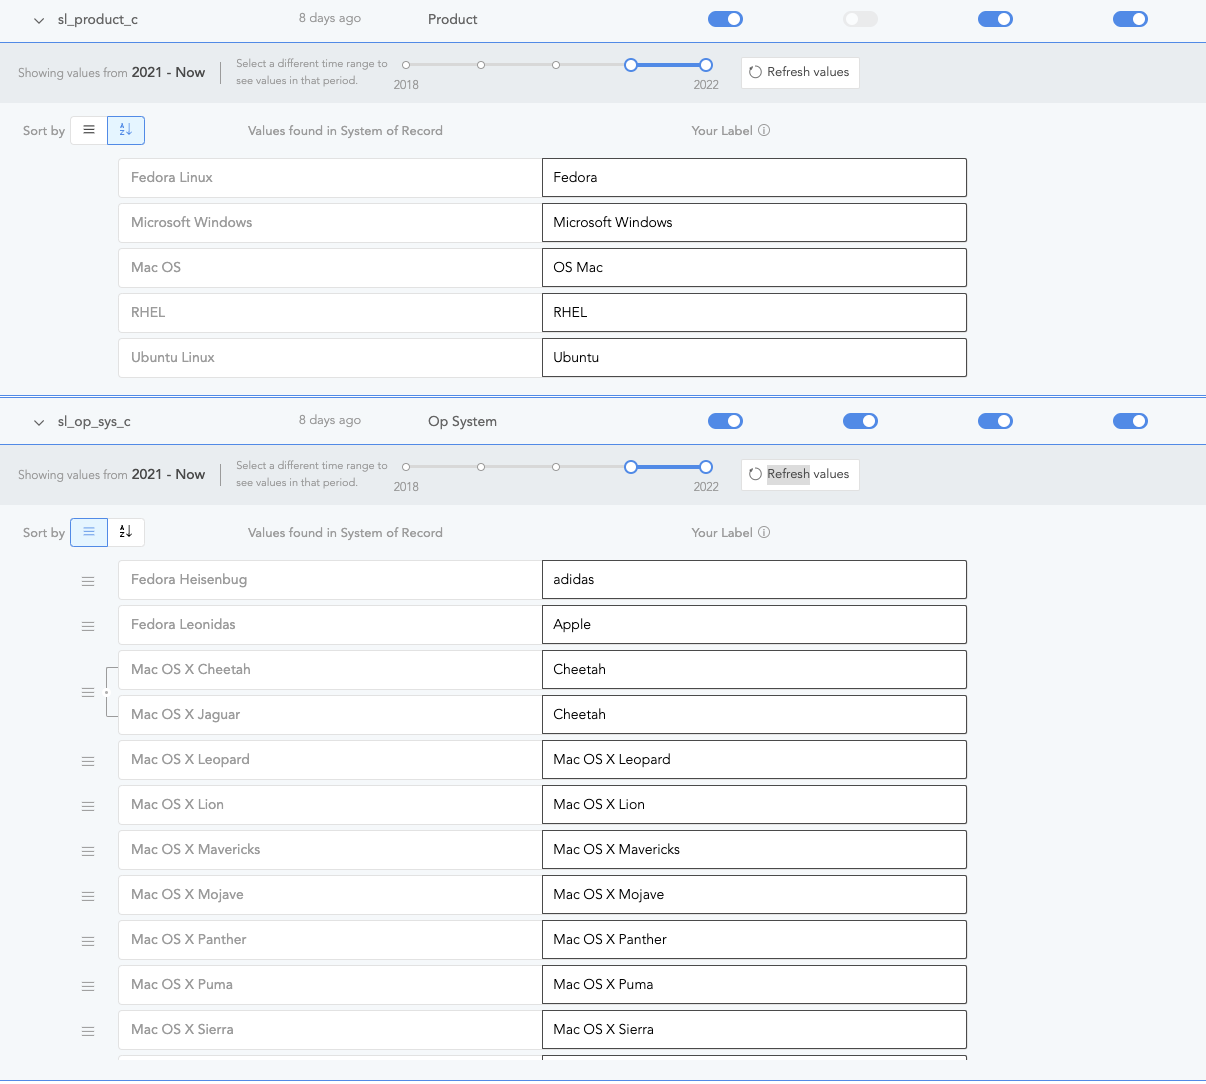Viewport: 1206px width, 1084px height.
Task: Click 2018 point on Product time slider
Action: pos(406,65)
